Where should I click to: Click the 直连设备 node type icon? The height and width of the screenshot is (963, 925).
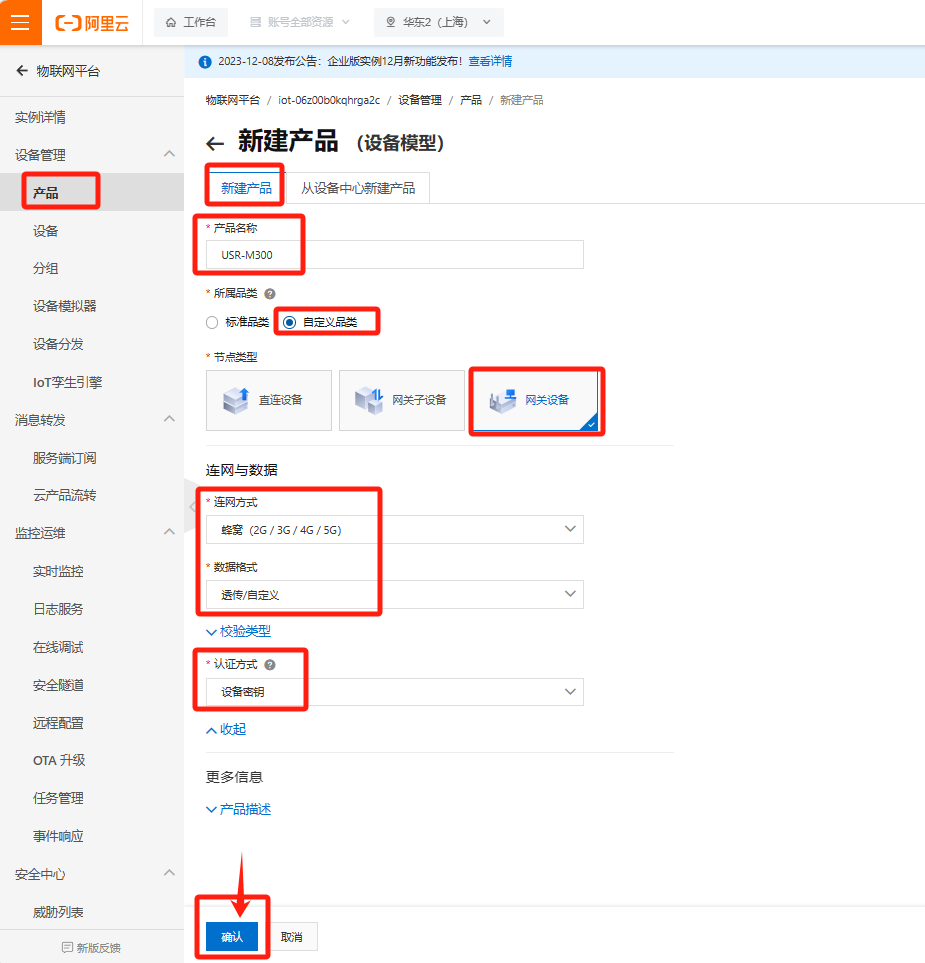pyautogui.click(x=236, y=400)
